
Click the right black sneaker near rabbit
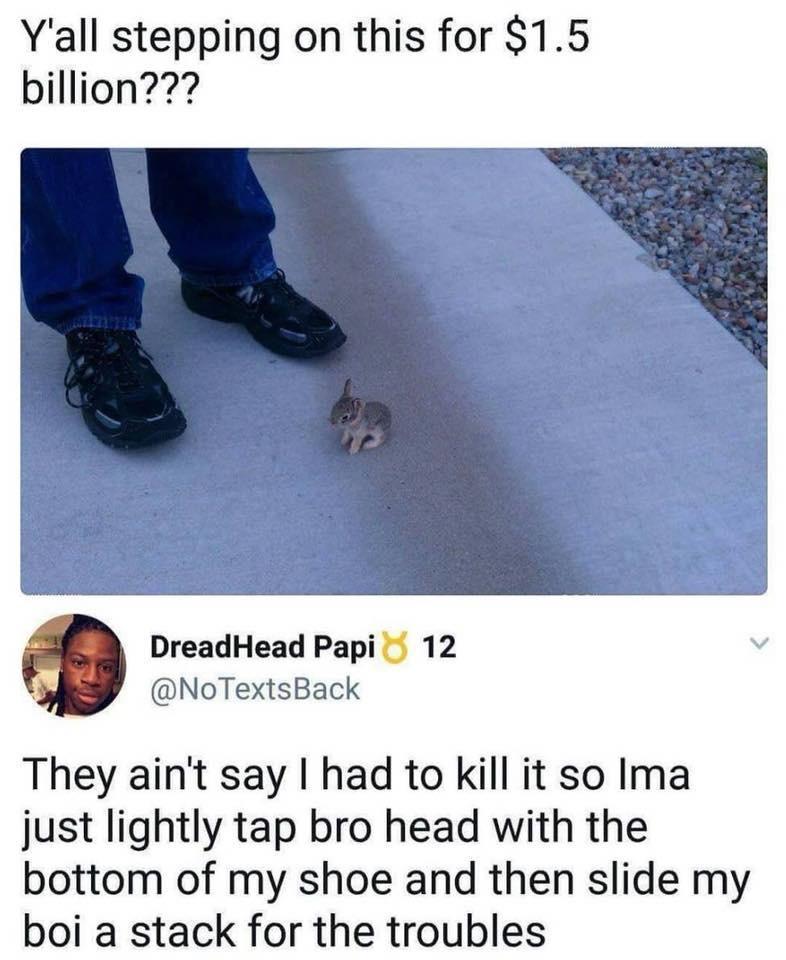point(264,314)
